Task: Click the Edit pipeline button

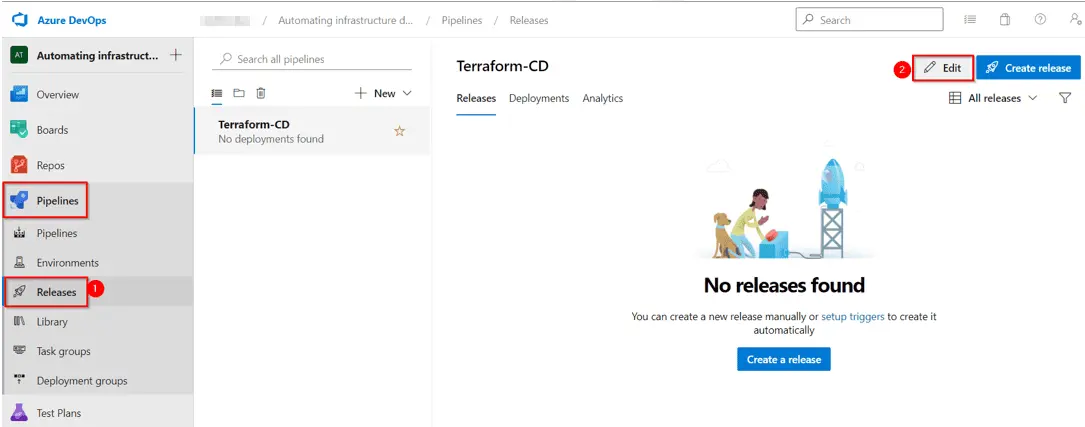Action: click(x=942, y=68)
